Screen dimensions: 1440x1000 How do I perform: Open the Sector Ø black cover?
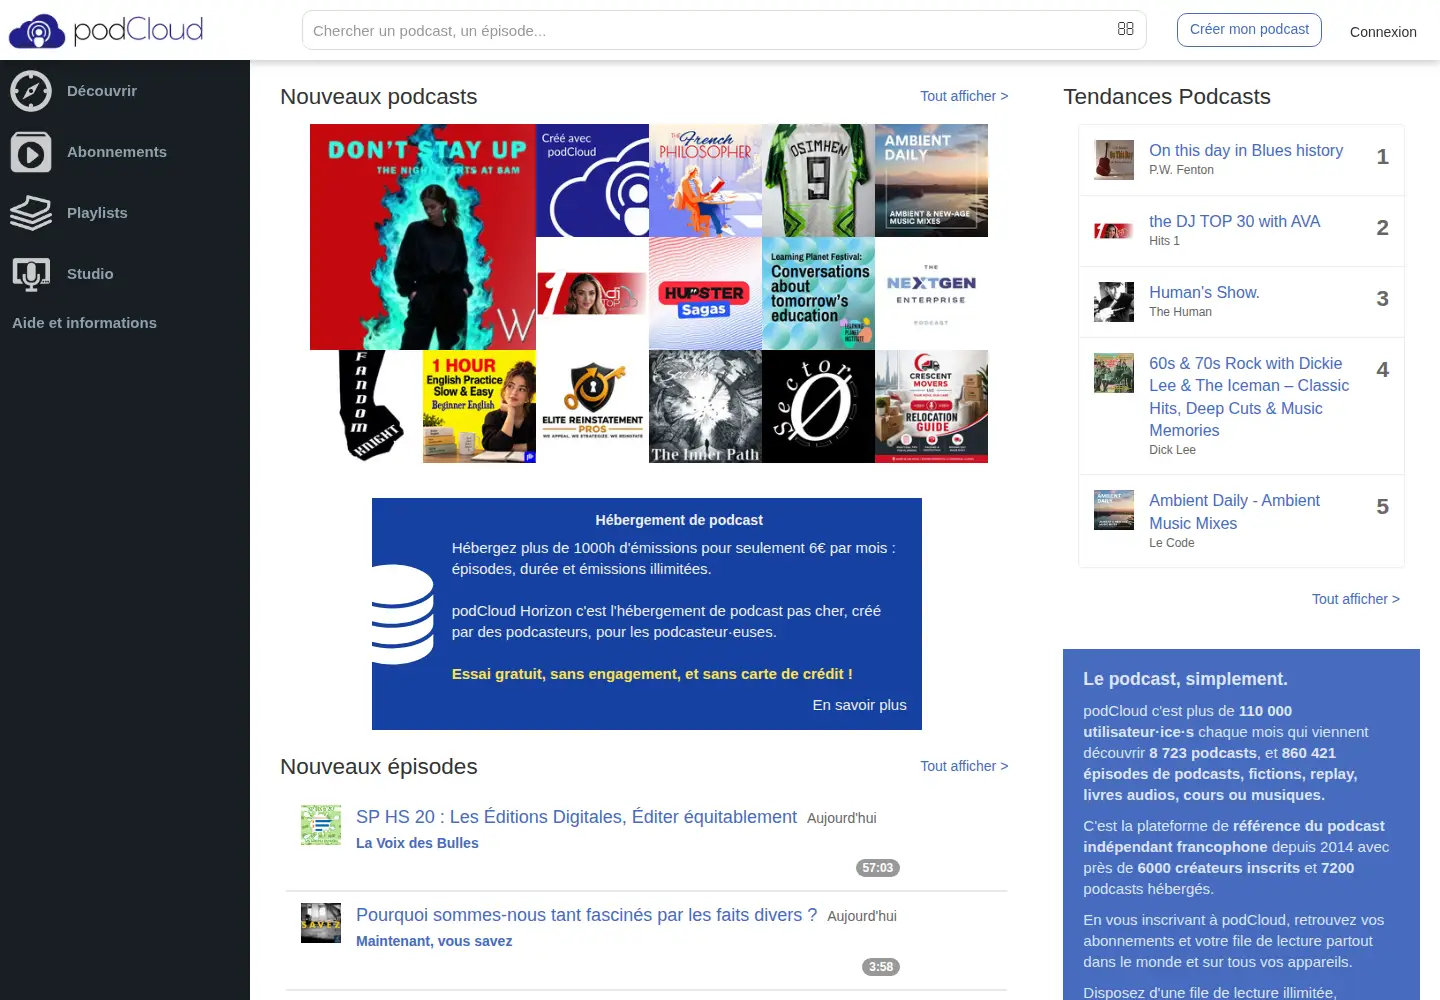tap(818, 406)
